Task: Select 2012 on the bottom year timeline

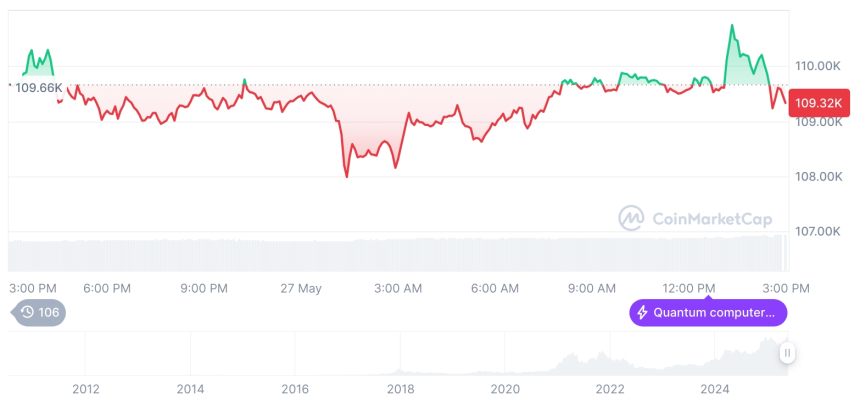Action: pyautogui.click(x=85, y=389)
